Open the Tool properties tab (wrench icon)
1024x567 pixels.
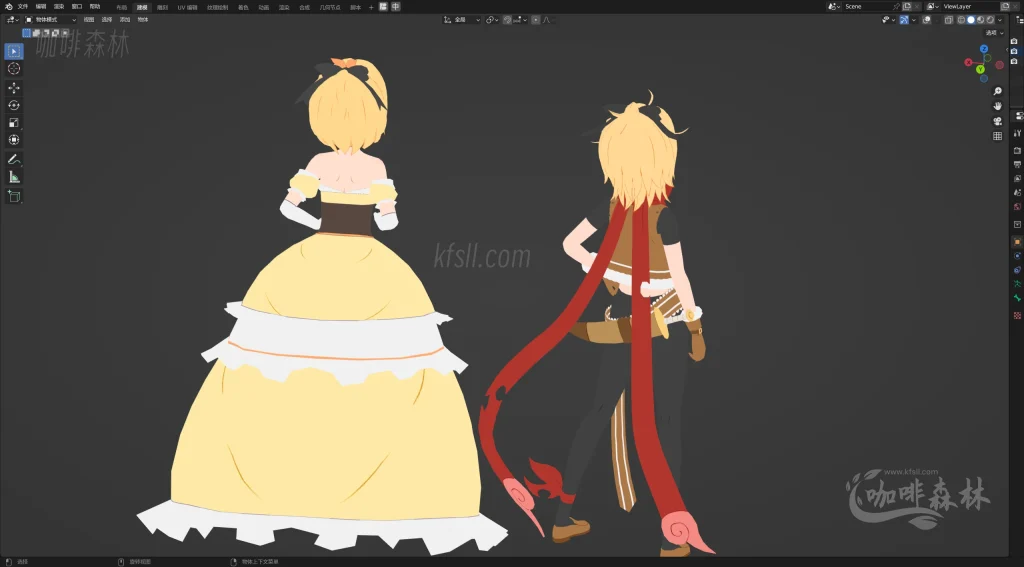1017,133
